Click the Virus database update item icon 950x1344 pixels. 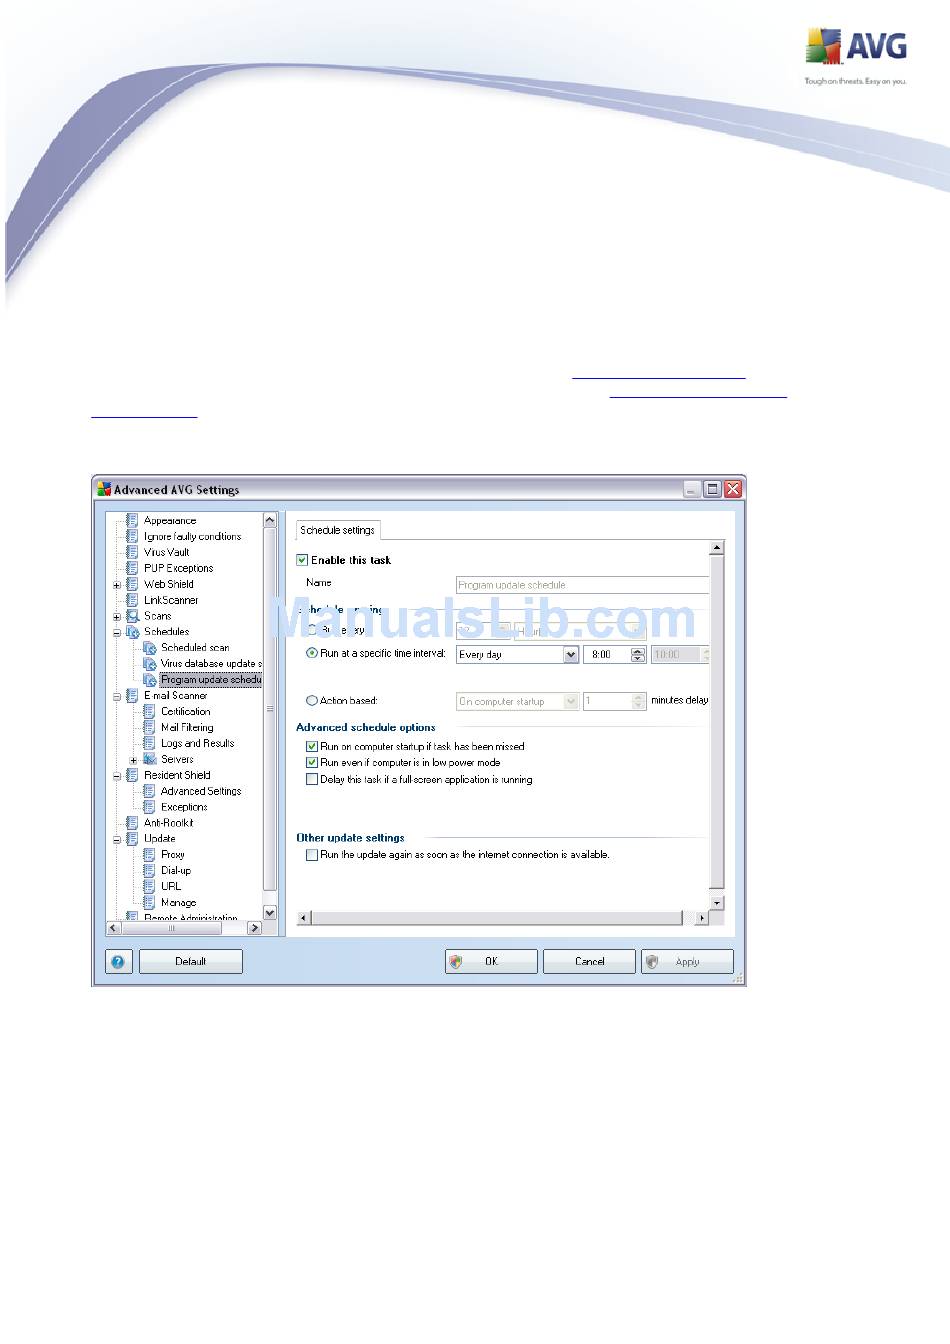click(x=149, y=664)
